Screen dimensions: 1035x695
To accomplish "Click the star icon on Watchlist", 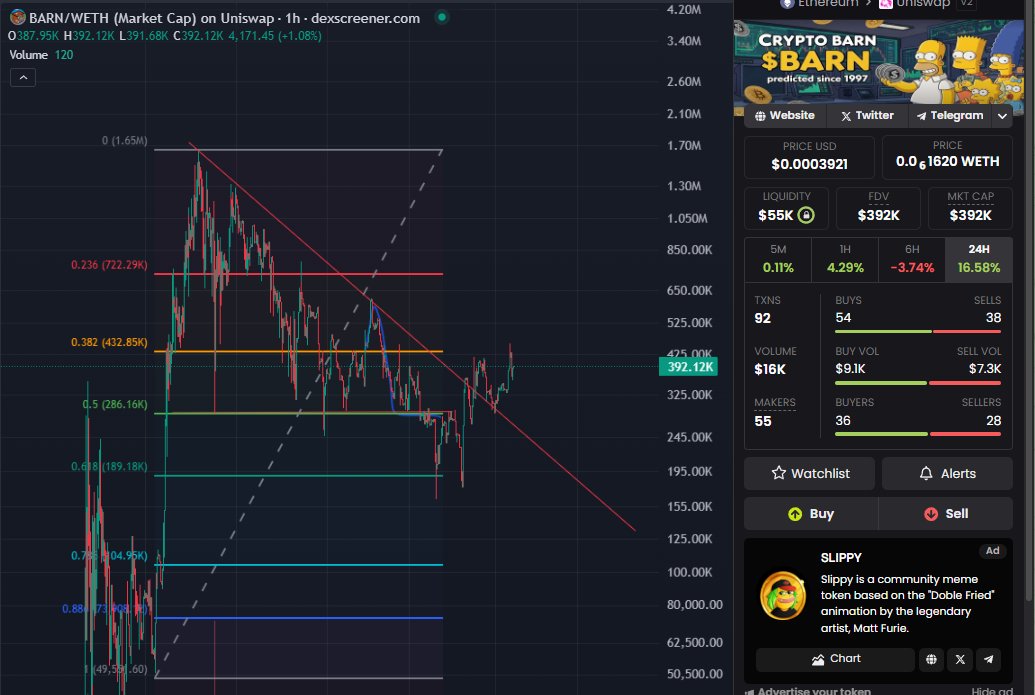I will point(779,473).
